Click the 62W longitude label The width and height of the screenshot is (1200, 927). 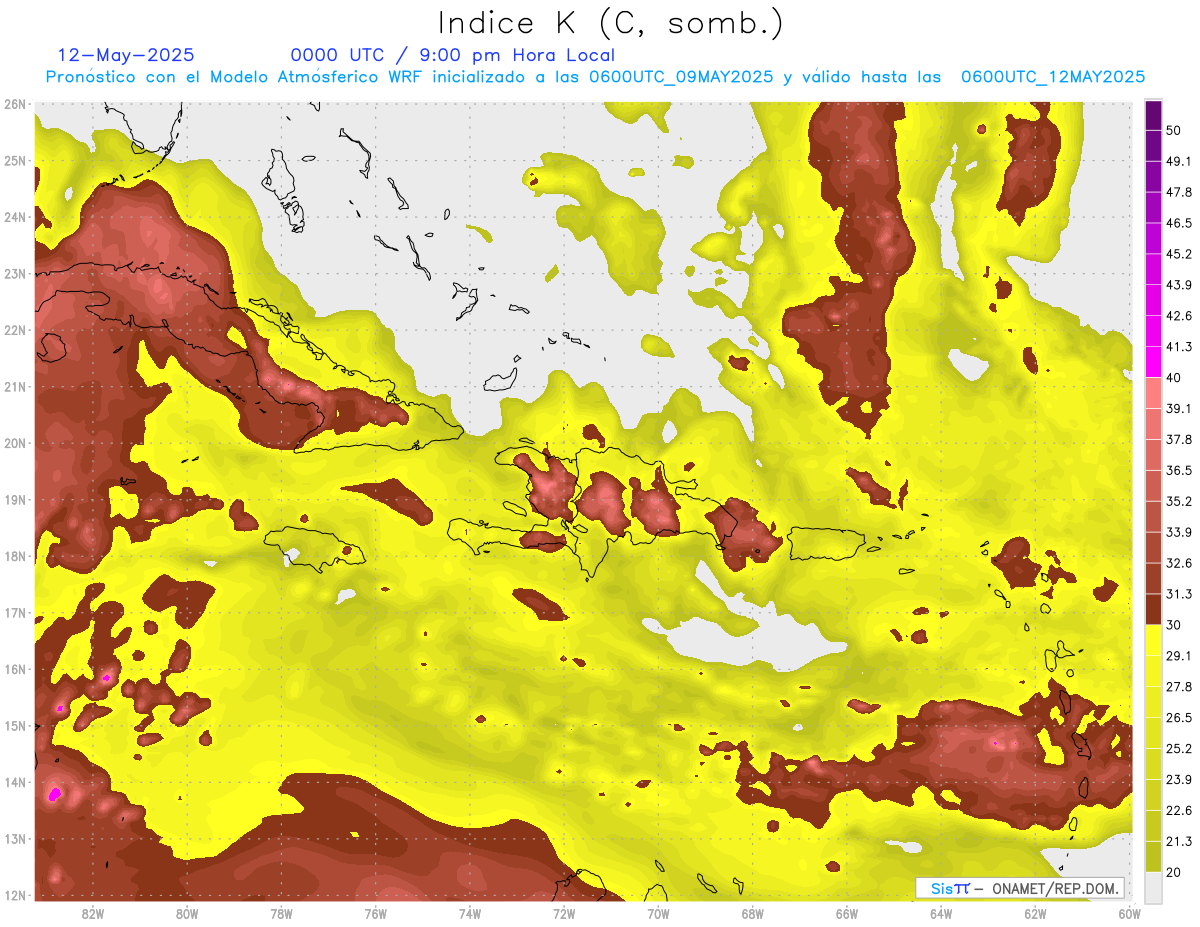click(x=1034, y=914)
